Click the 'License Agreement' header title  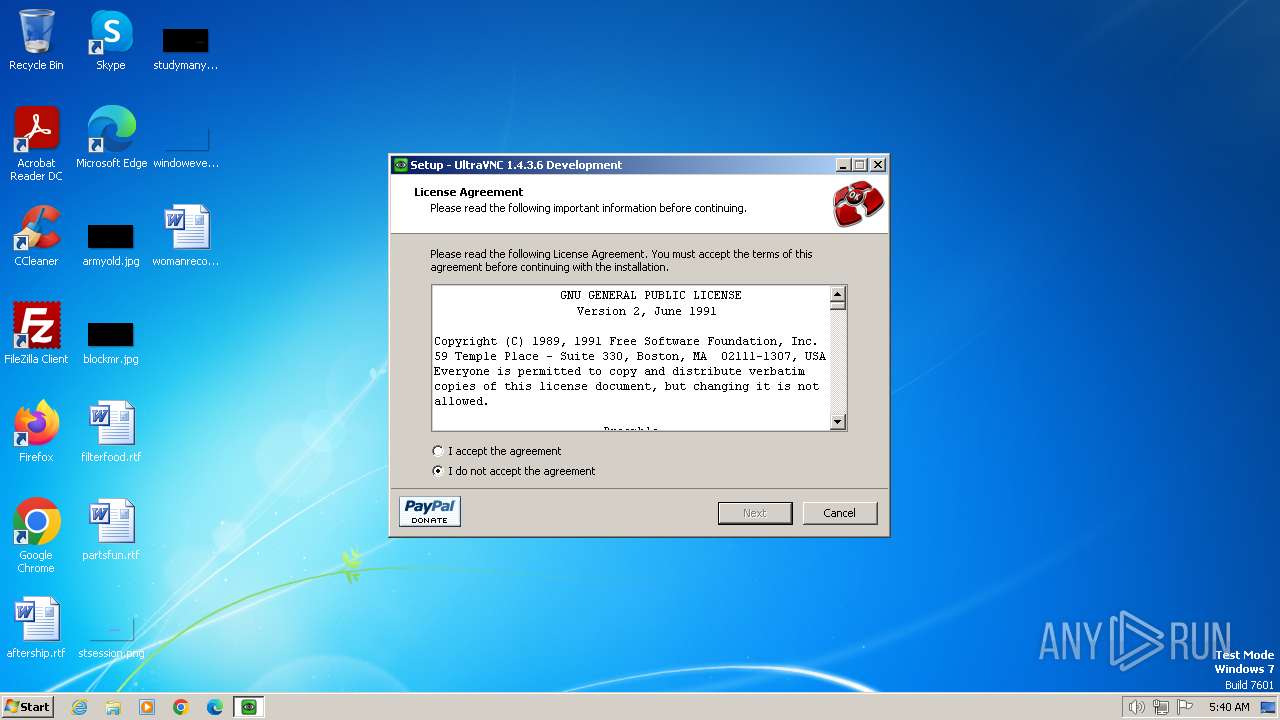coord(469,192)
